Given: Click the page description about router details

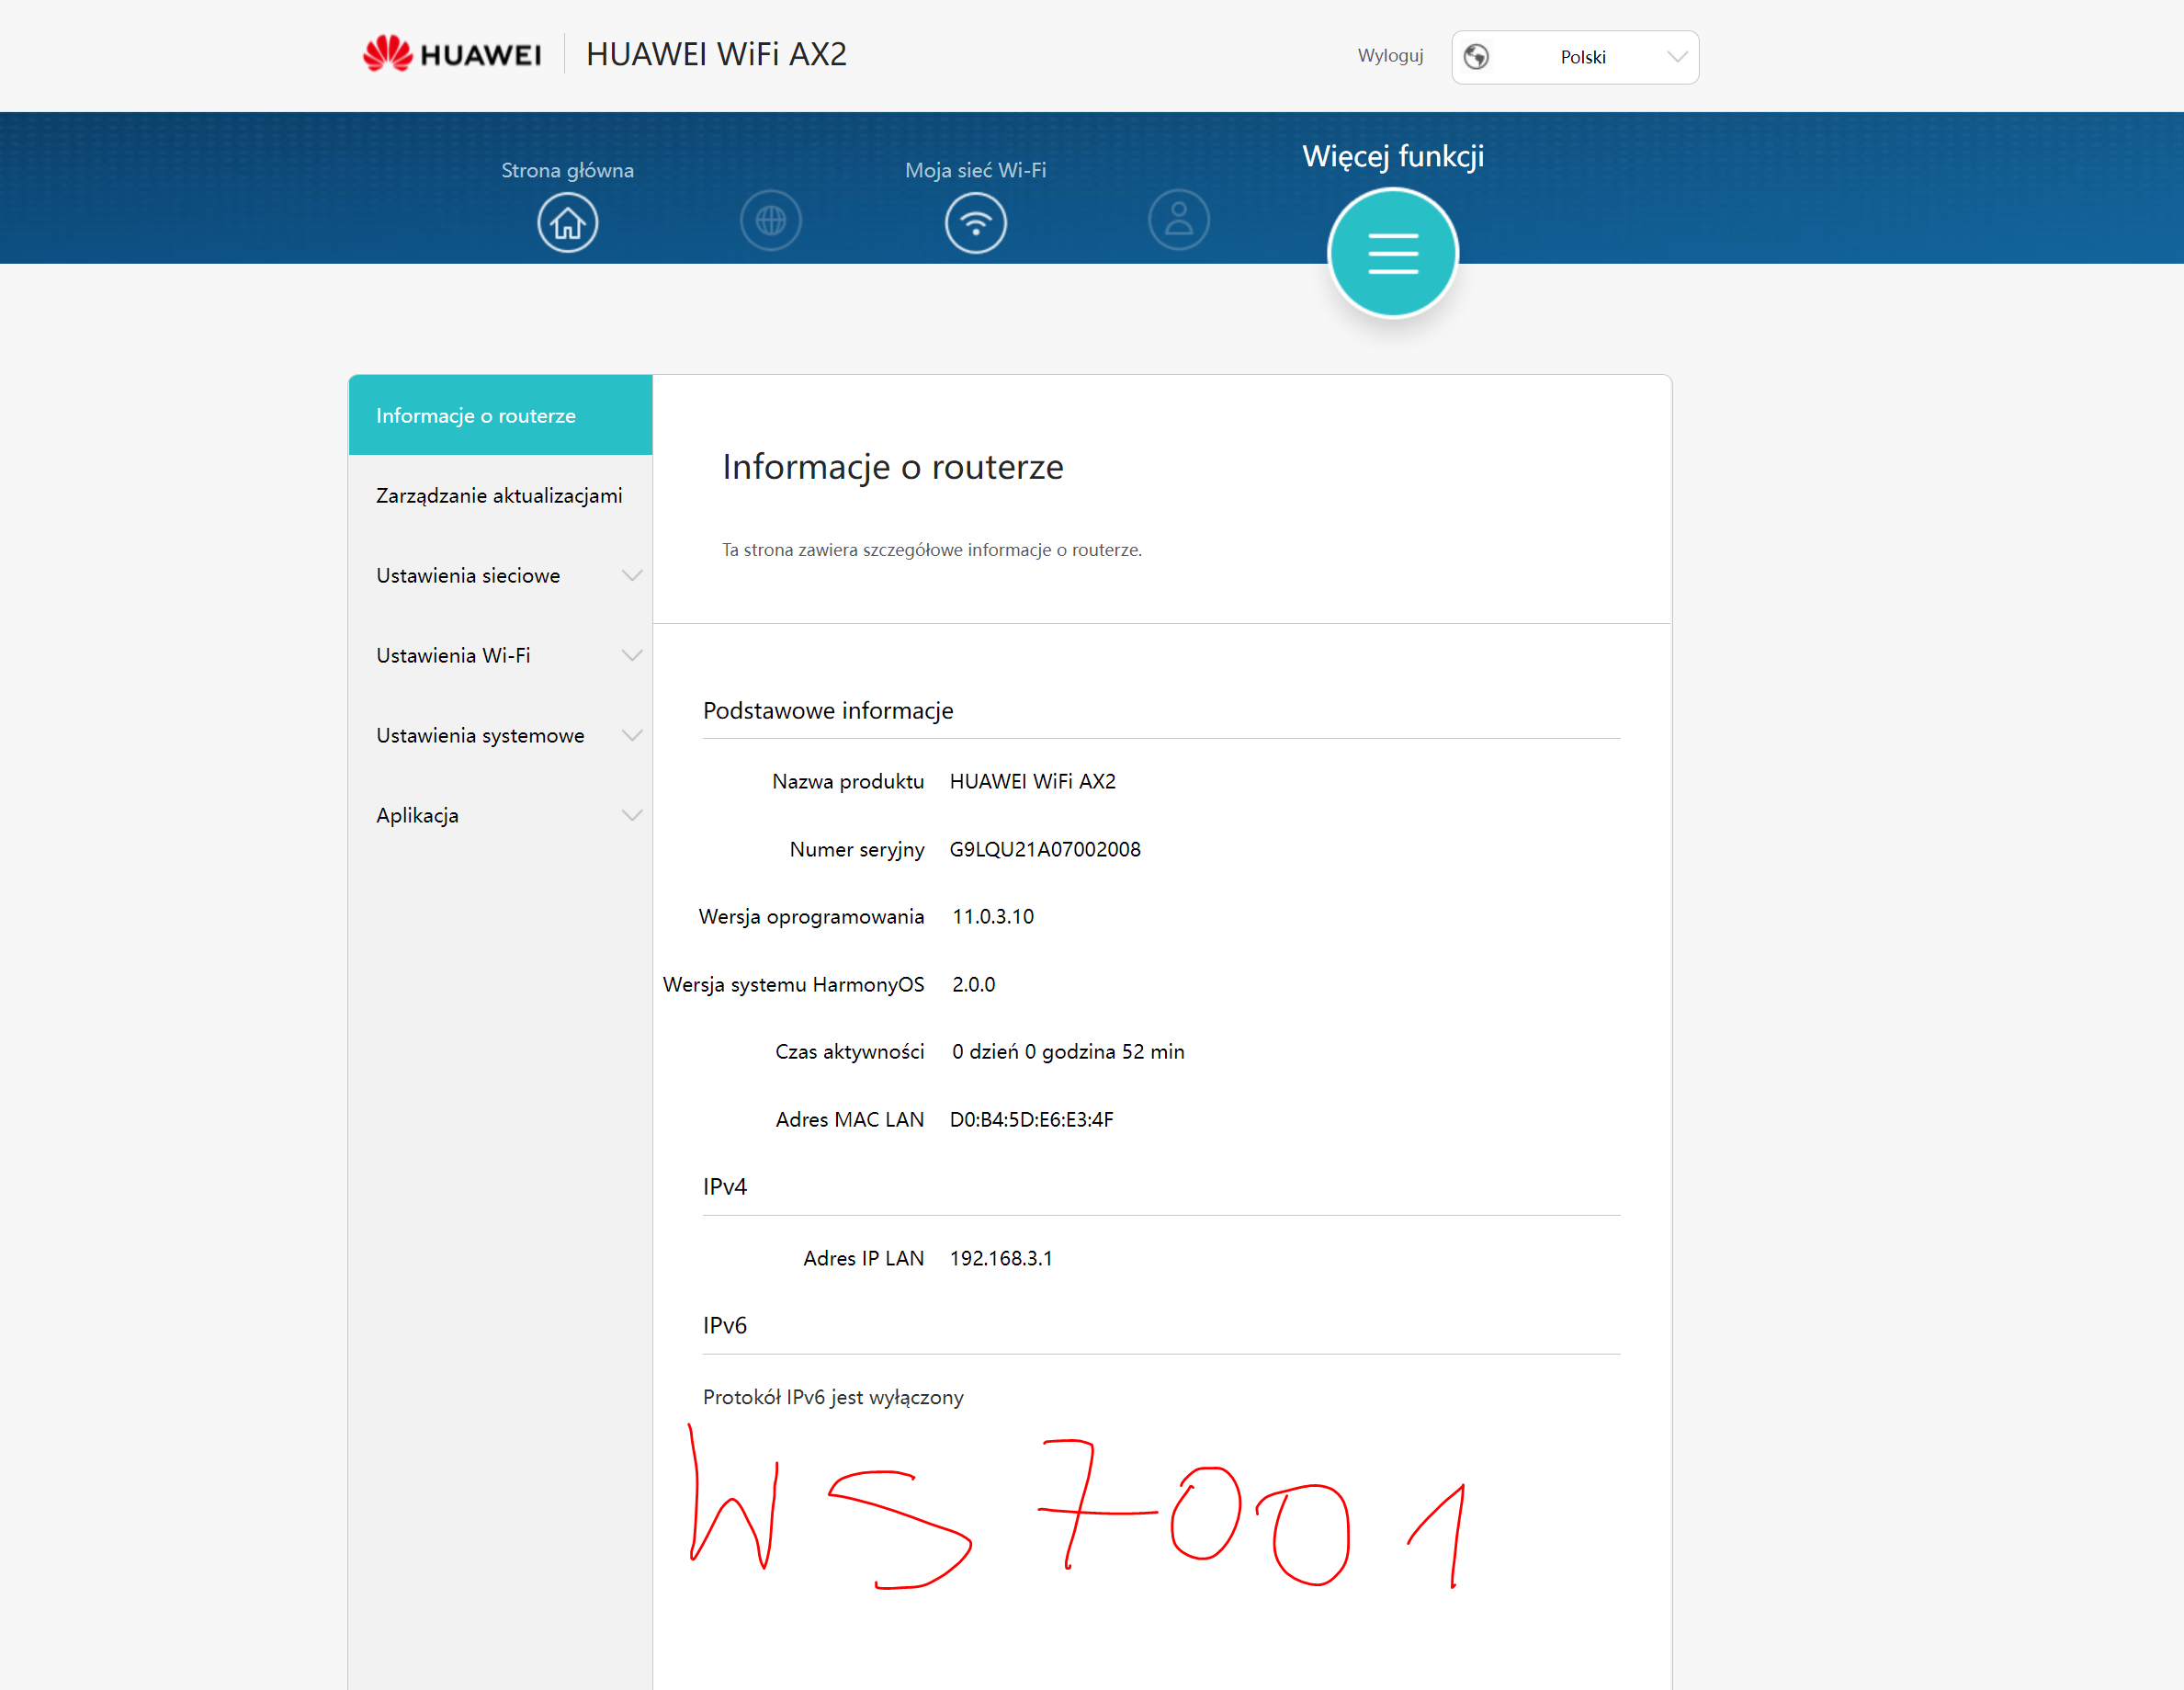Looking at the screenshot, I should (x=932, y=550).
